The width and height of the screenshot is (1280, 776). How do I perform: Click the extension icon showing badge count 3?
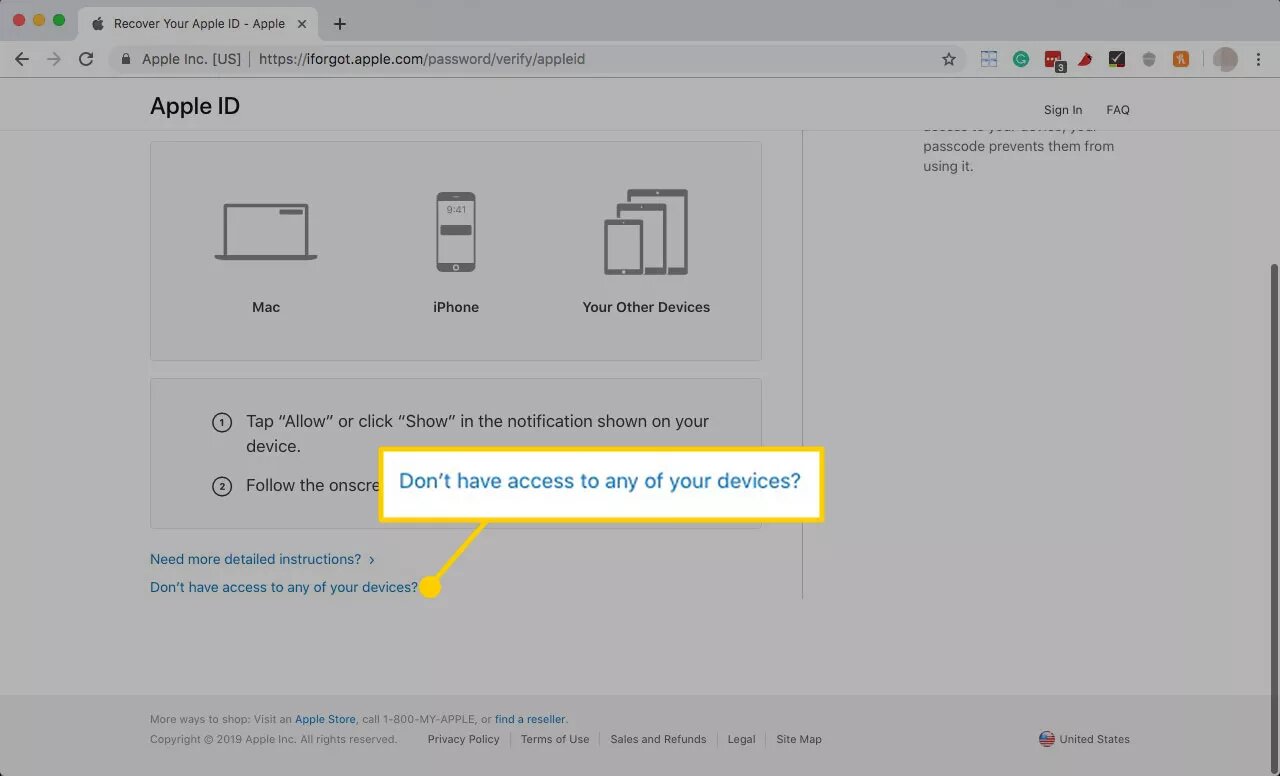click(1053, 59)
